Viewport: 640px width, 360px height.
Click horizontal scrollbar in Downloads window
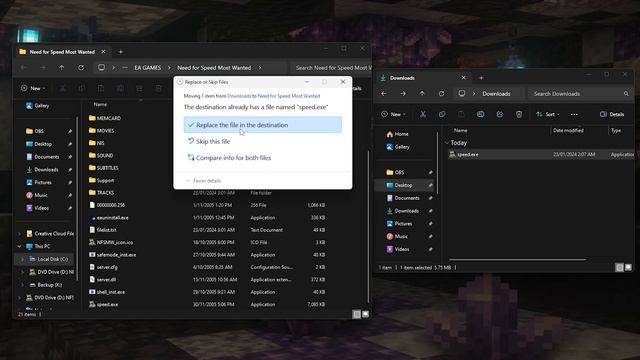pos(517,259)
